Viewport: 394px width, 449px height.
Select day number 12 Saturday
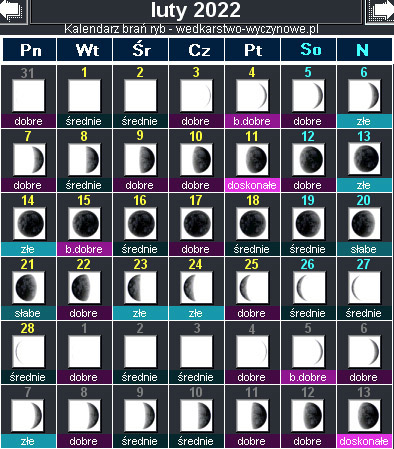point(308,136)
